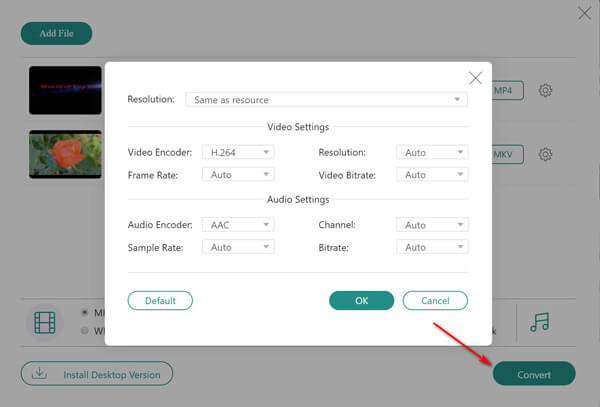Open settings gear for the MKV file

point(545,155)
